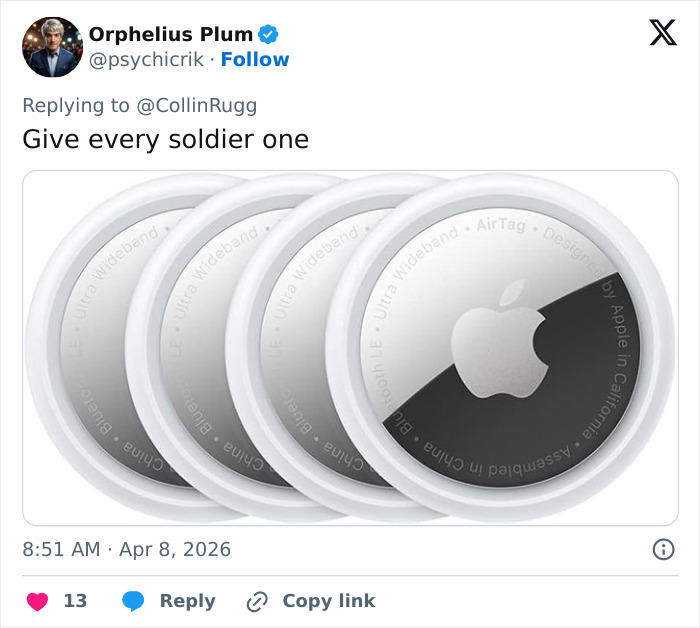Follow the @psychicrik account
Viewport: 700px width, 628px height.
pyautogui.click(x=255, y=59)
